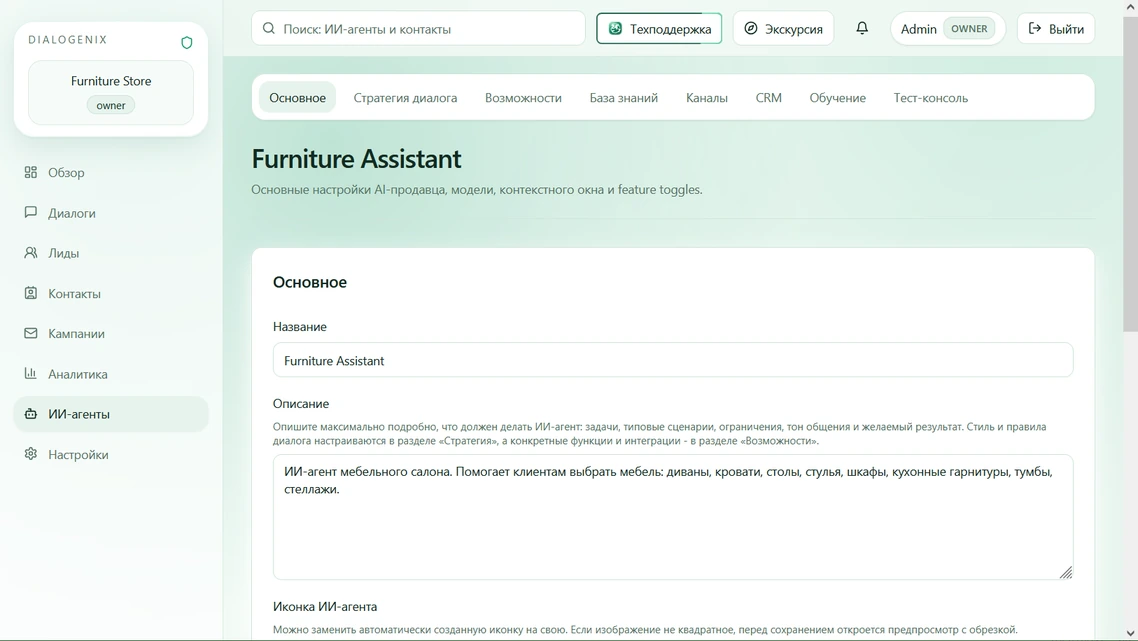The image size is (1138, 641).
Task: Click the Диалоги chat bubble icon
Action: coord(30,213)
